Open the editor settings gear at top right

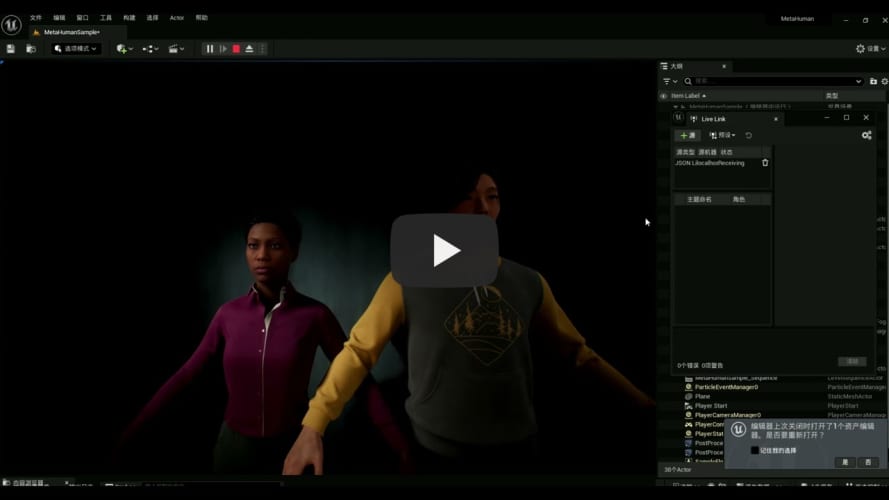pos(870,49)
